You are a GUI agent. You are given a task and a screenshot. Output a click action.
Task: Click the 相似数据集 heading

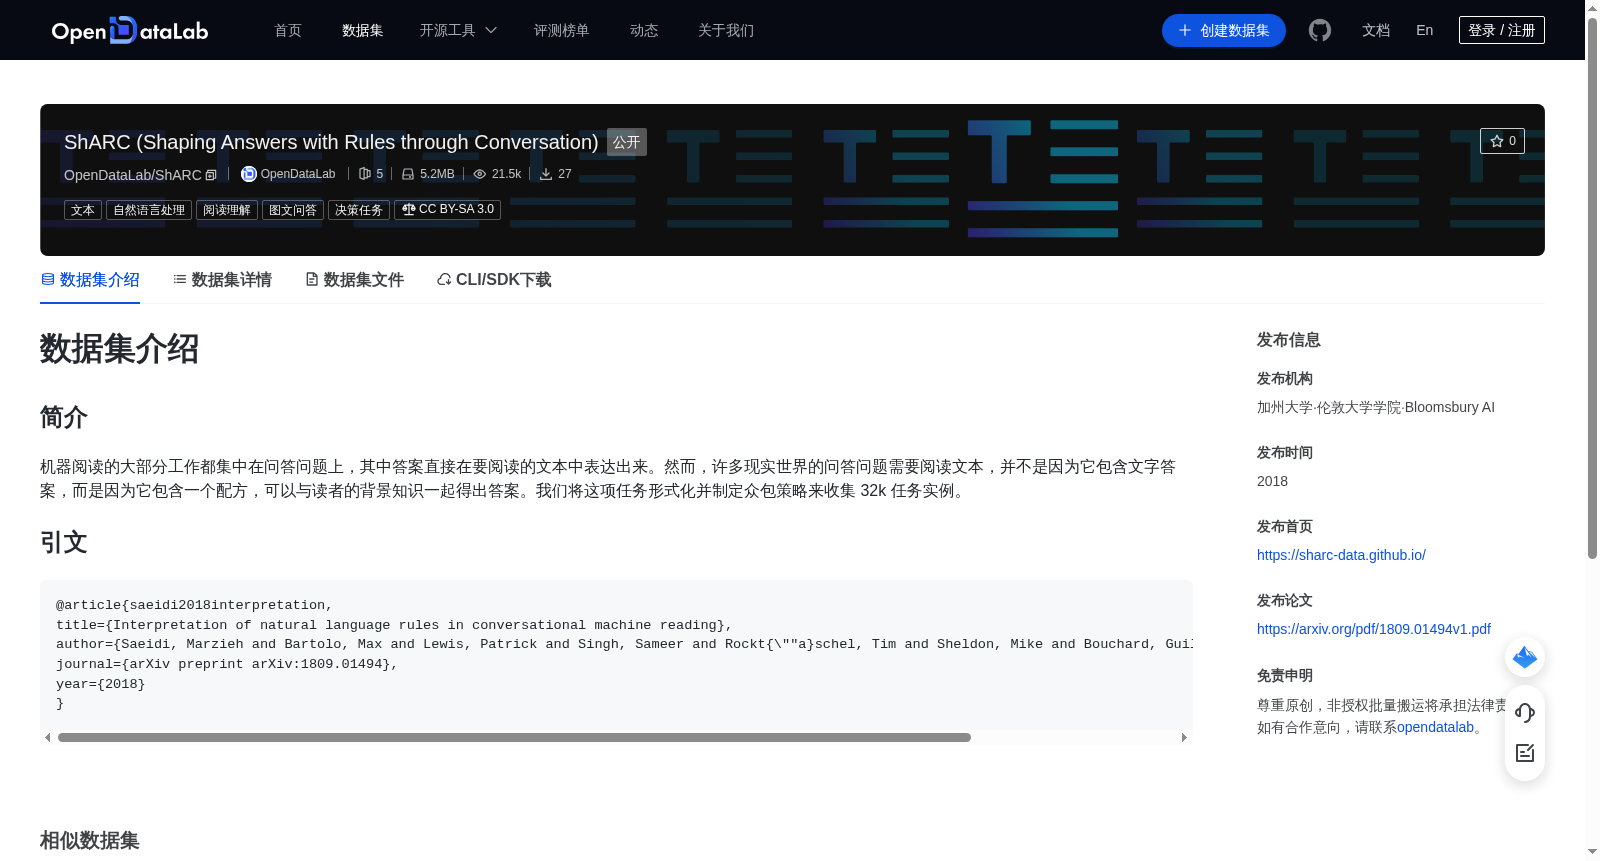coord(90,841)
